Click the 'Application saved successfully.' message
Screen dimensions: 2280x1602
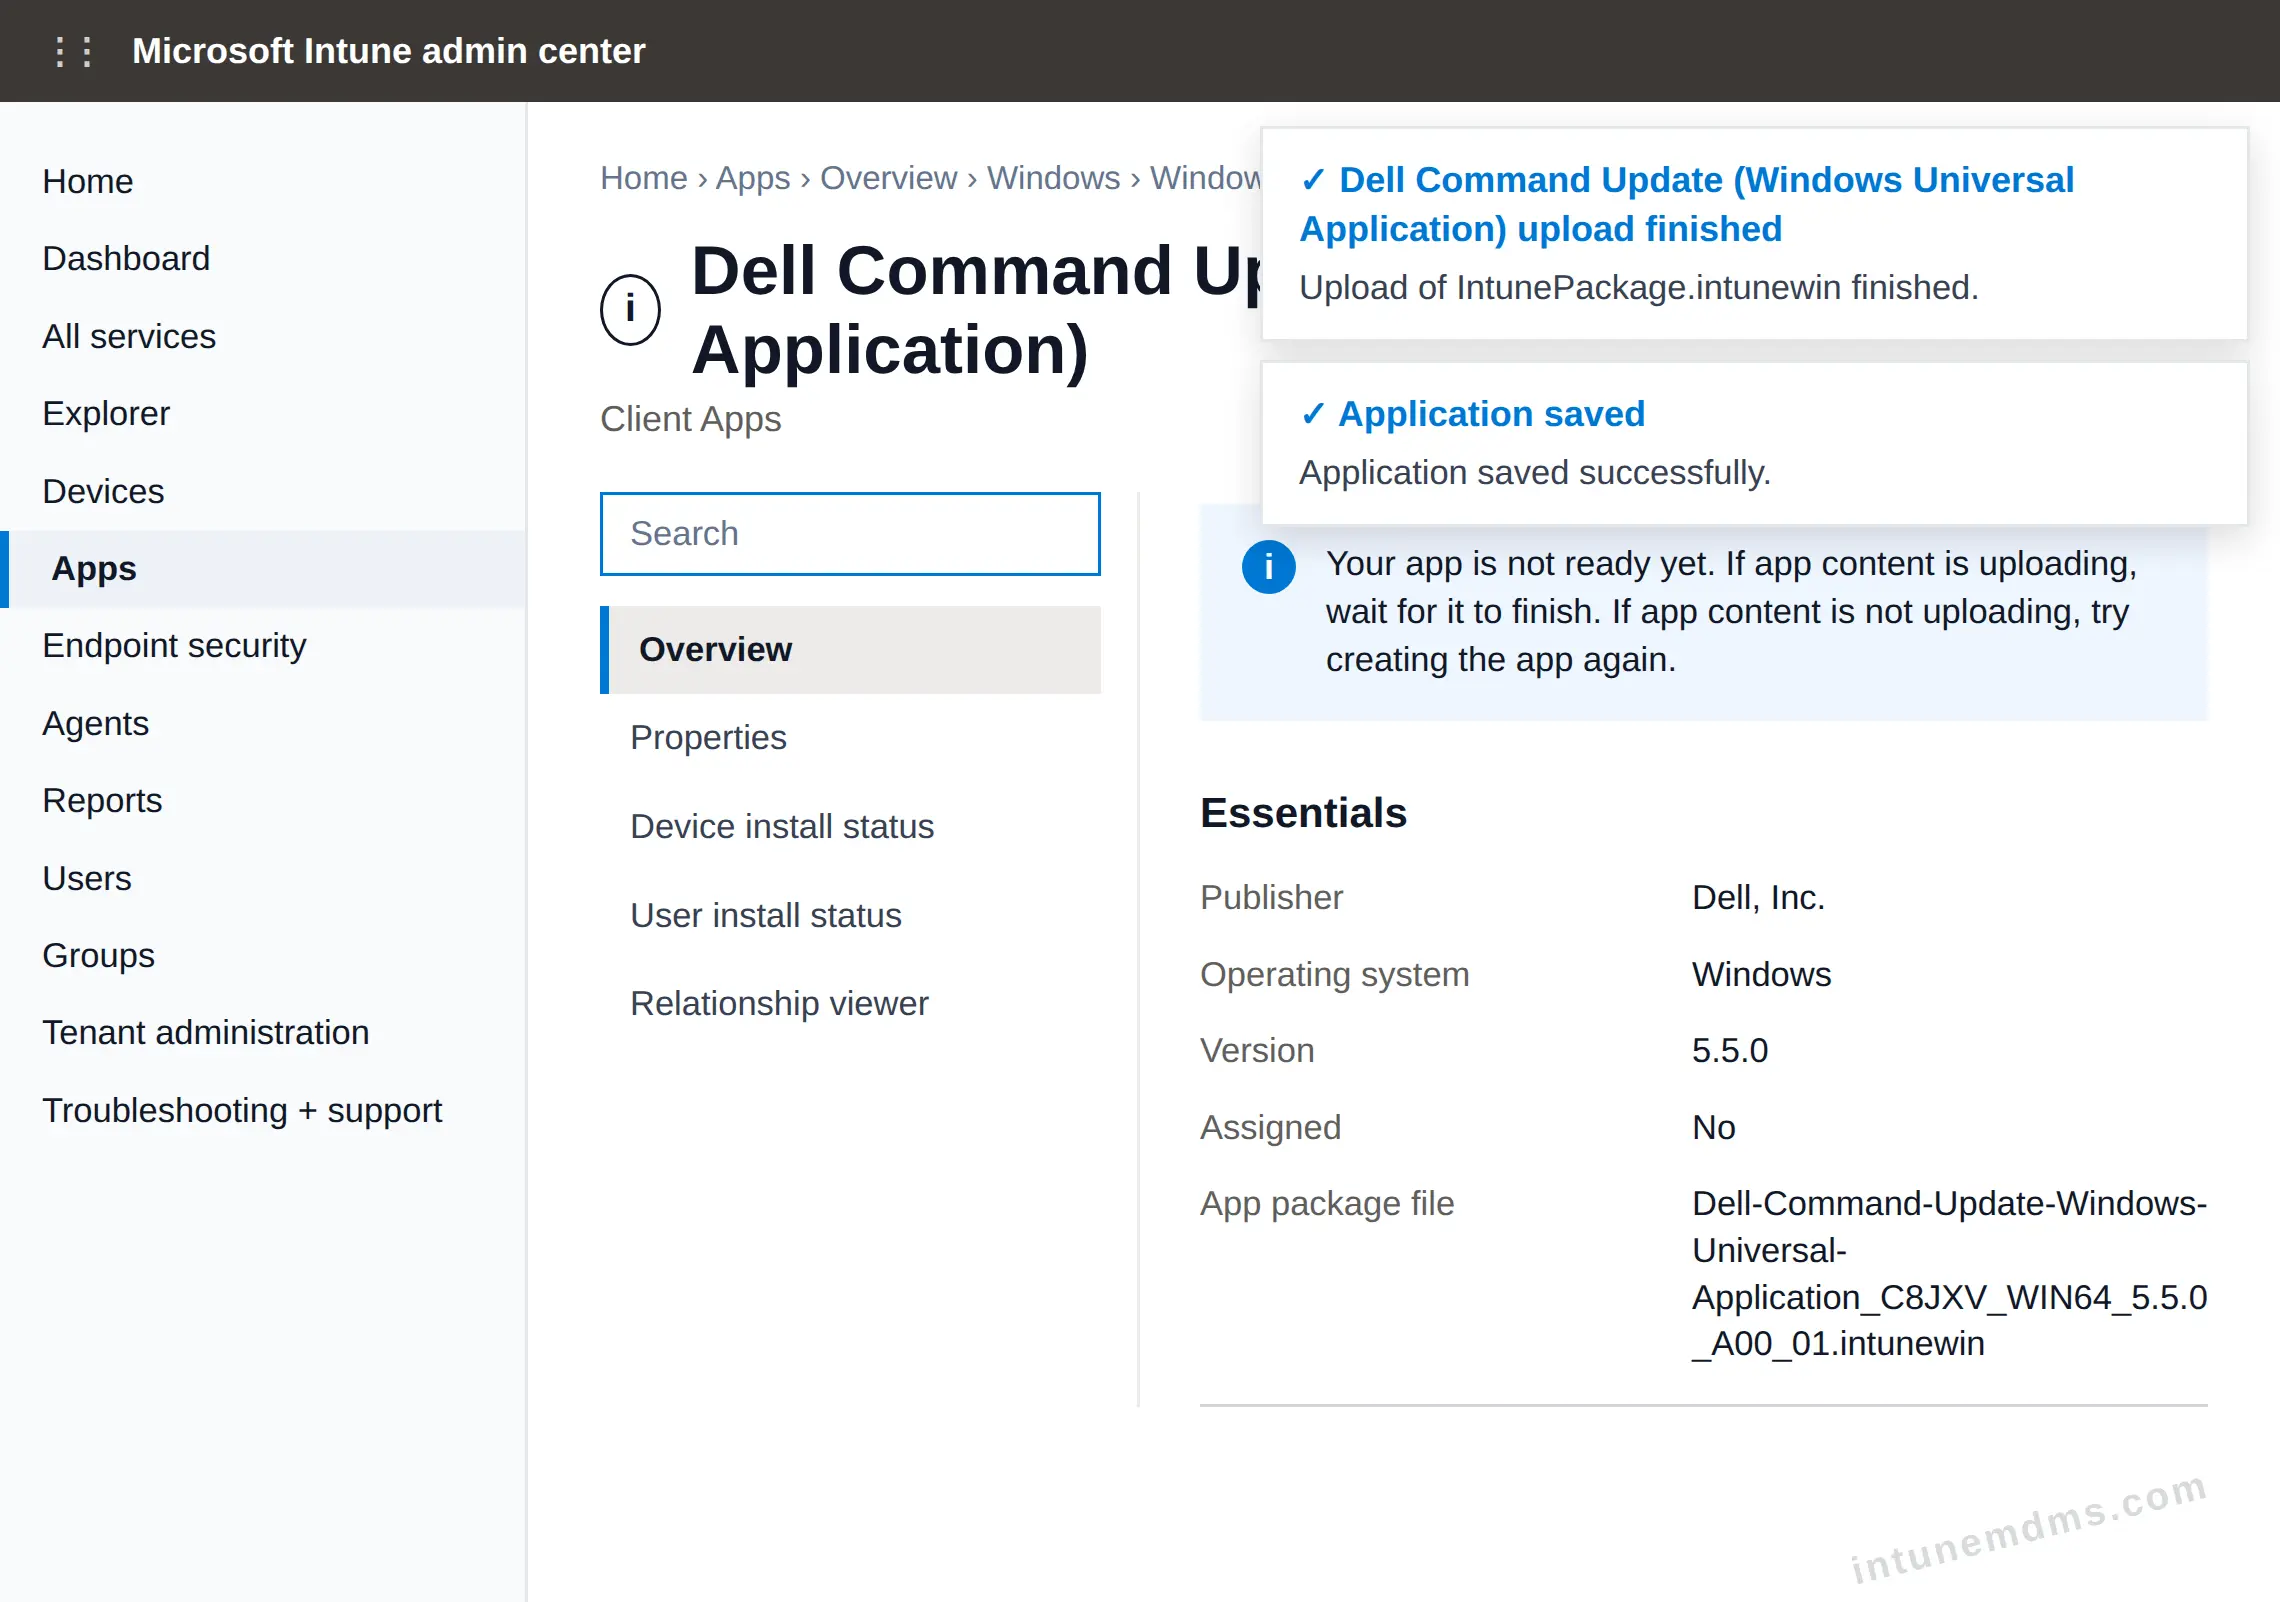point(1535,473)
